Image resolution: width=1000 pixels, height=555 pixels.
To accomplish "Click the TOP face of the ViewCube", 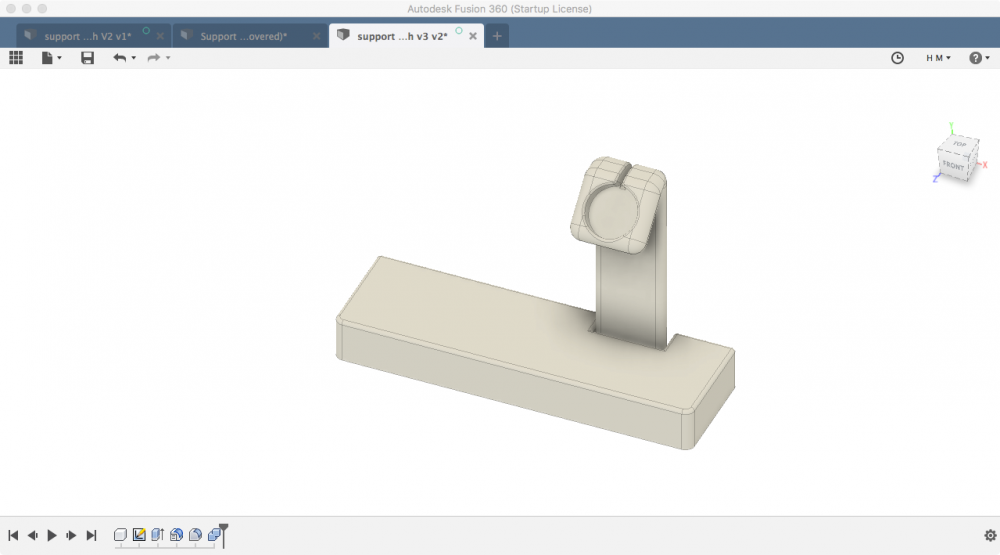I will (960, 144).
